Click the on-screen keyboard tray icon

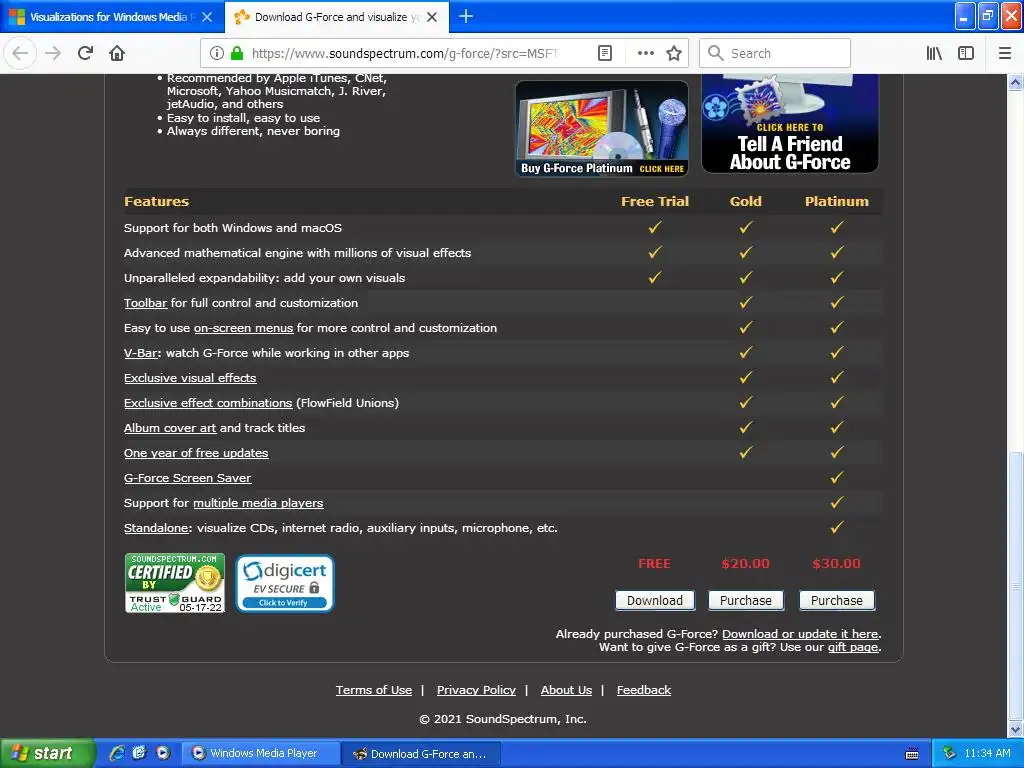click(912, 754)
